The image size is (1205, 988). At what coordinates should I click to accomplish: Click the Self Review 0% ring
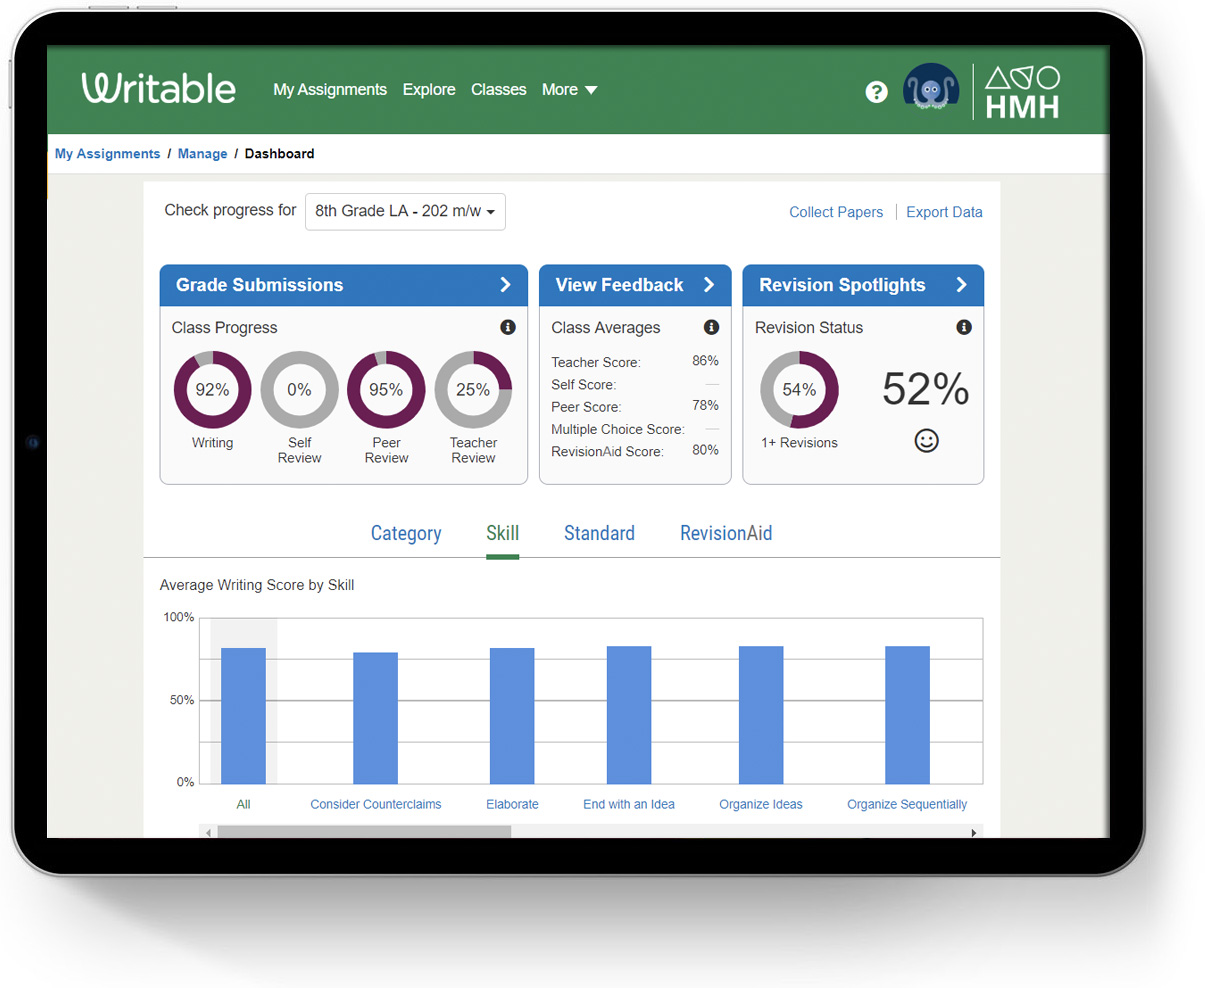299,389
